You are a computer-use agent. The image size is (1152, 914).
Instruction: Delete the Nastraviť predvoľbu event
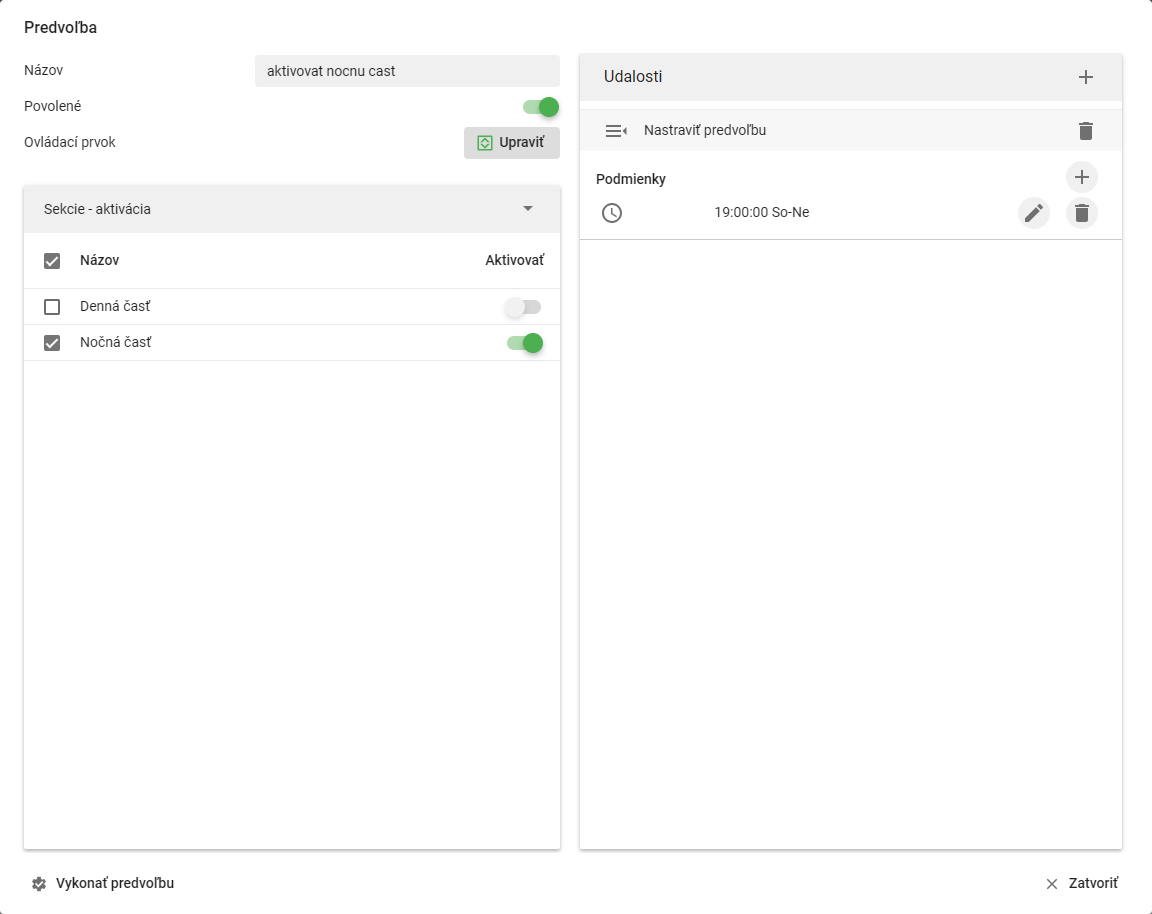click(1085, 131)
